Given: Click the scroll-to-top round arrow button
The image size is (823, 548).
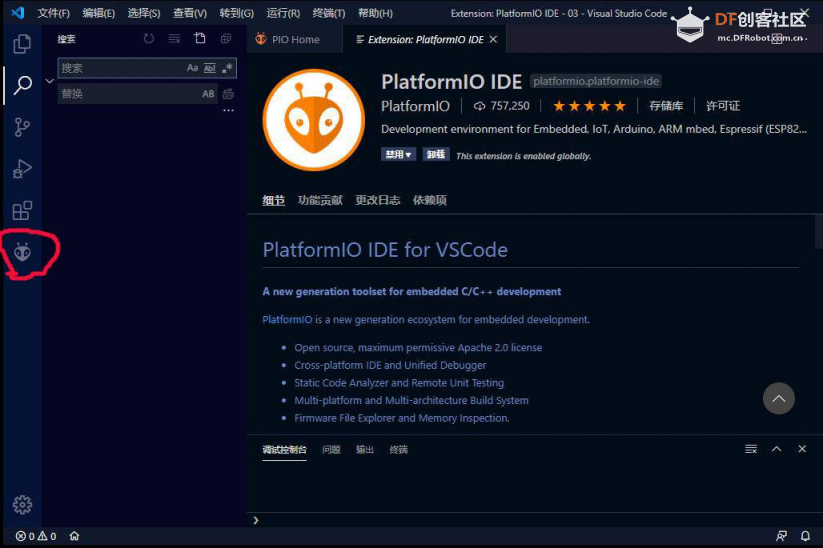Looking at the screenshot, I should (778, 398).
